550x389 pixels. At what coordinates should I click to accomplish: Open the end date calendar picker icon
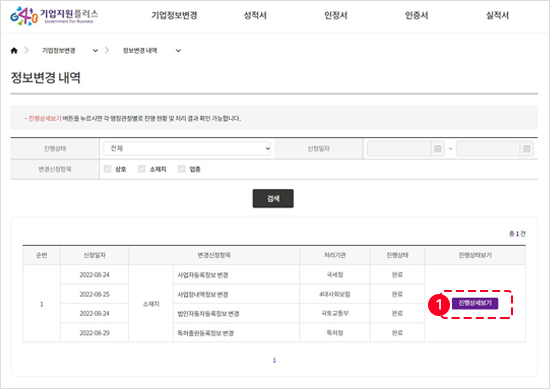(x=526, y=149)
